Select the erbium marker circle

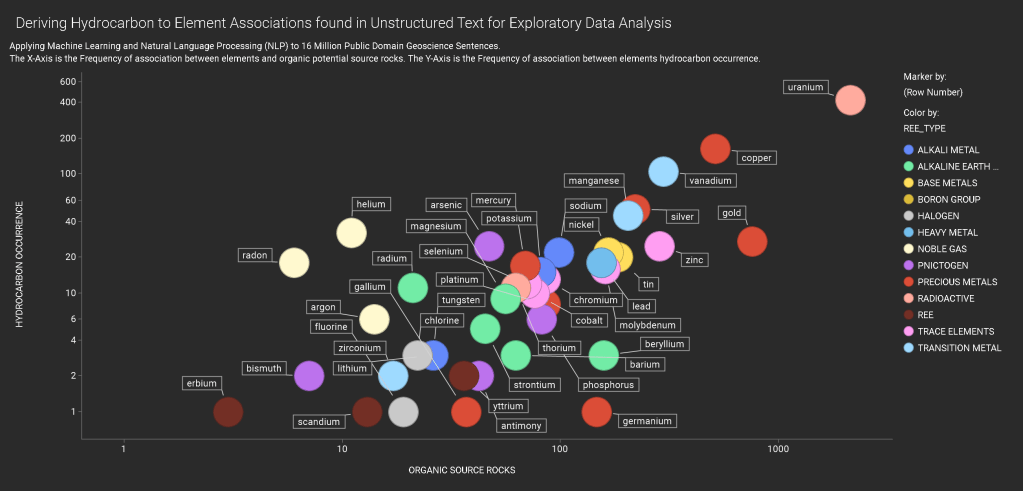[x=228, y=411]
